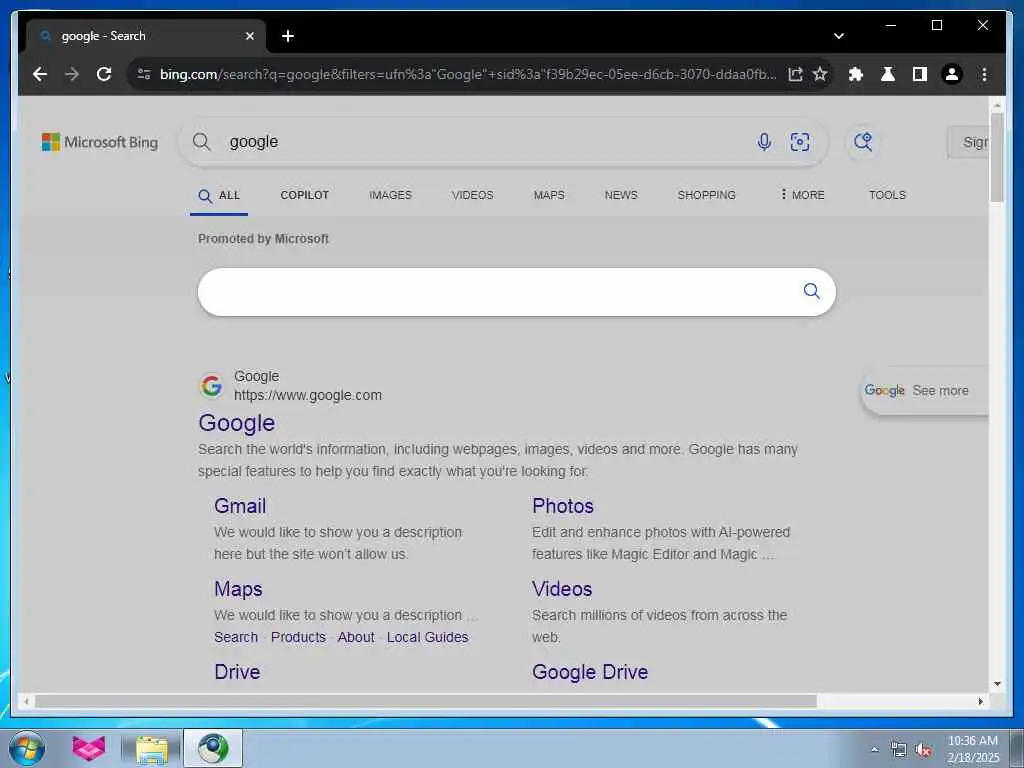The height and width of the screenshot is (768, 1024).
Task: Open the tab search chevron
Action: click(x=839, y=36)
